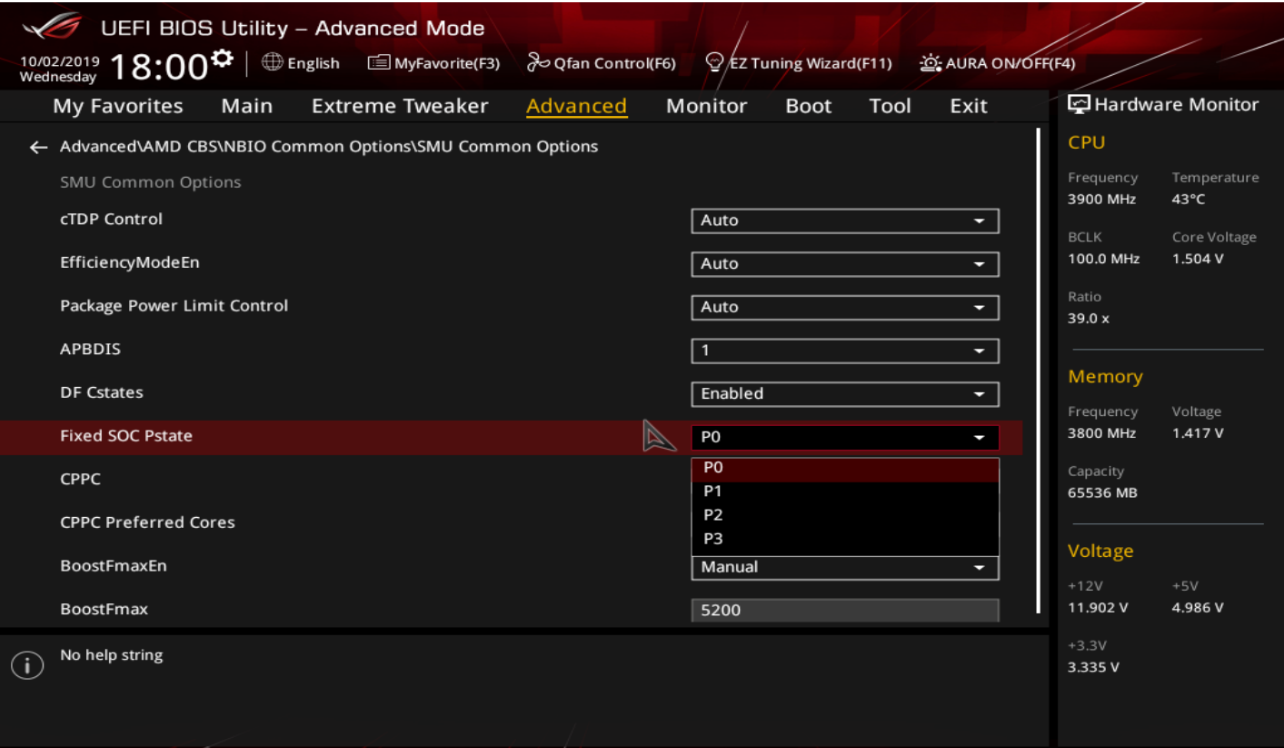Click Ratio value 39.0 x
This screenshot has height=748, width=1284.
(x=1089, y=319)
